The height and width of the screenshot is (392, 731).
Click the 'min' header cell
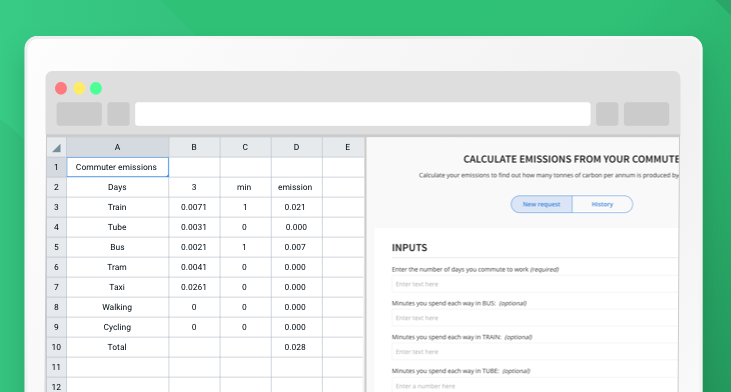pyautogui.click(x=245, y=187)
